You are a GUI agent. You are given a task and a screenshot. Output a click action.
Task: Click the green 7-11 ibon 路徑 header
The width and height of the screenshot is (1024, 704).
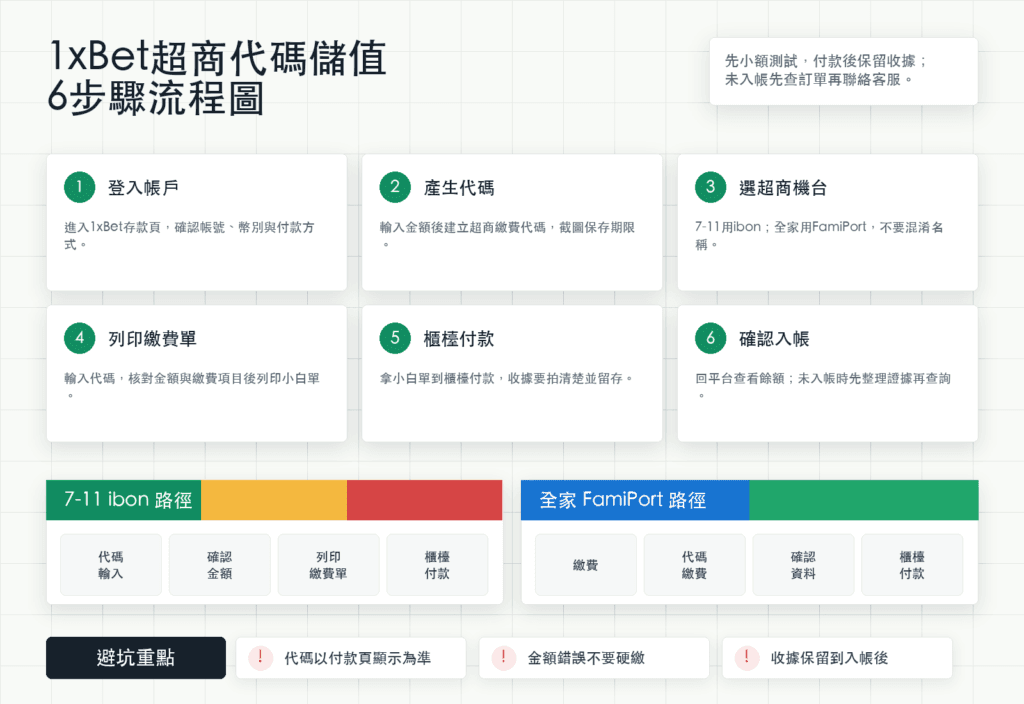click(124, 500)
